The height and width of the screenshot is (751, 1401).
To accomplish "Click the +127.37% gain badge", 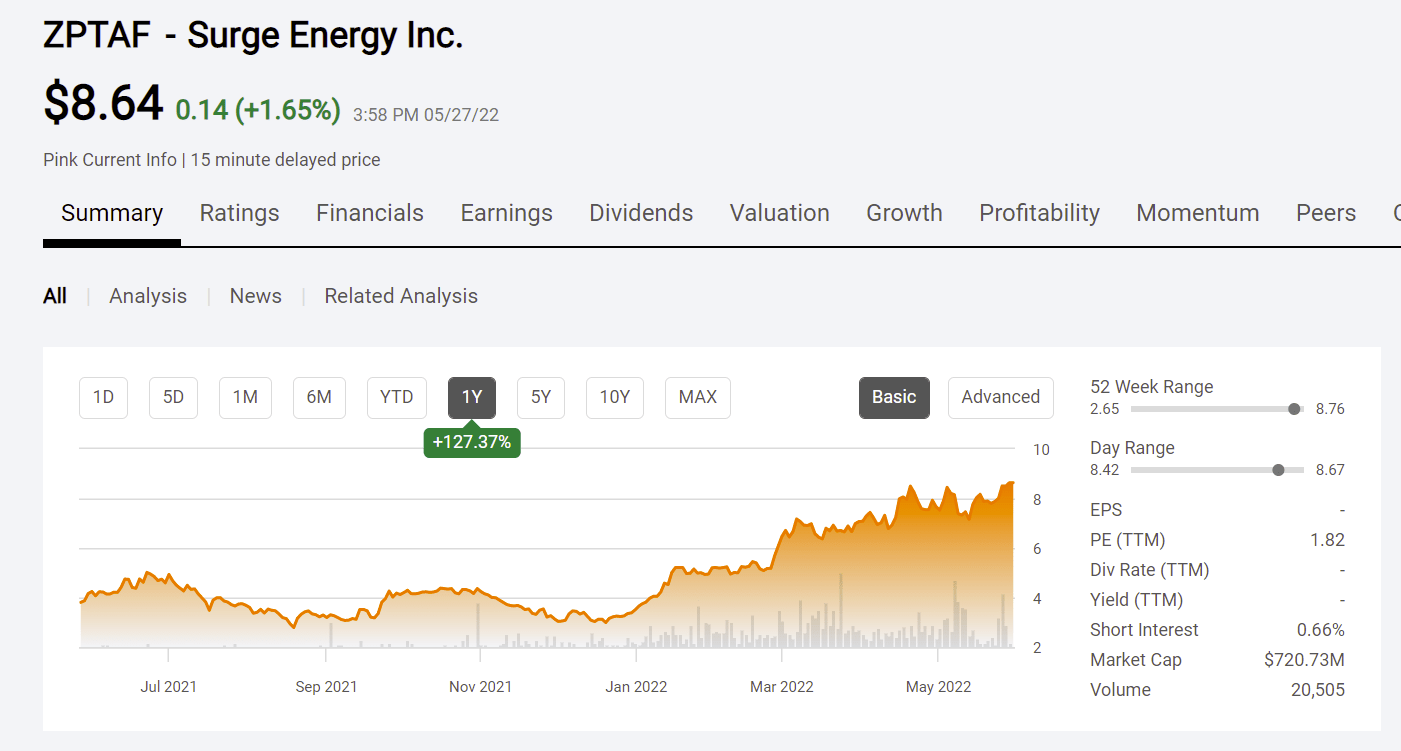I will click(x=471, y=442).
